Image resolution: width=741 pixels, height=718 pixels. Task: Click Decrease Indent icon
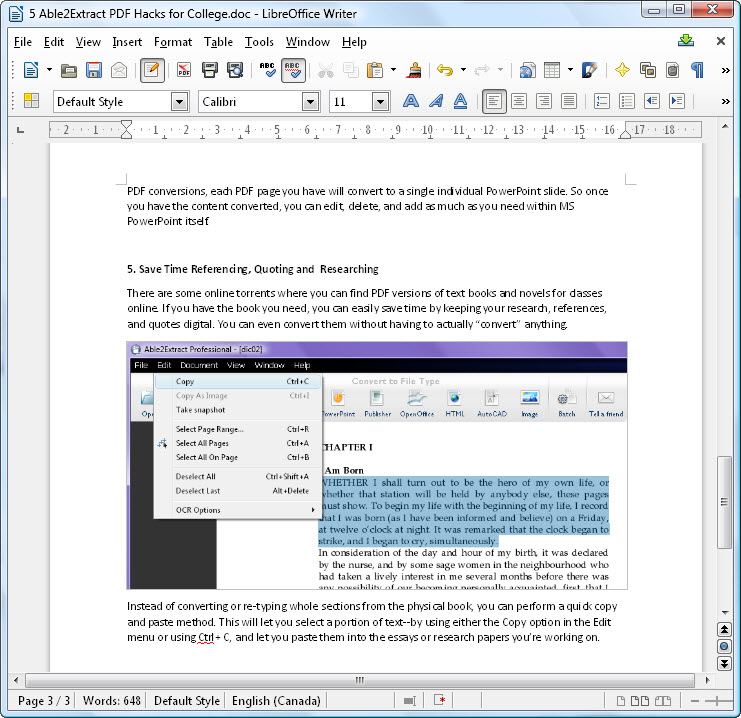tap(652, 101)
